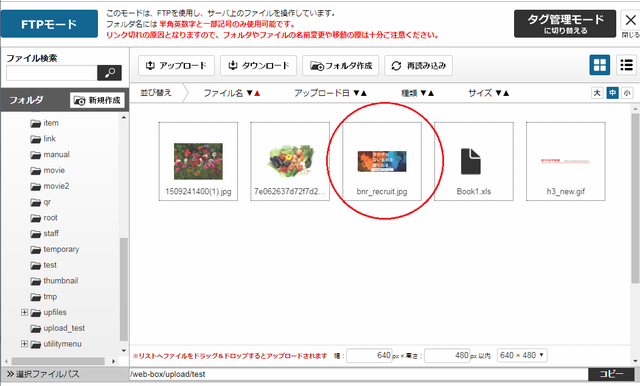Screen dimensions: 640x386
Task: Select the Book1.xls file icon
Action: [474, 161]
